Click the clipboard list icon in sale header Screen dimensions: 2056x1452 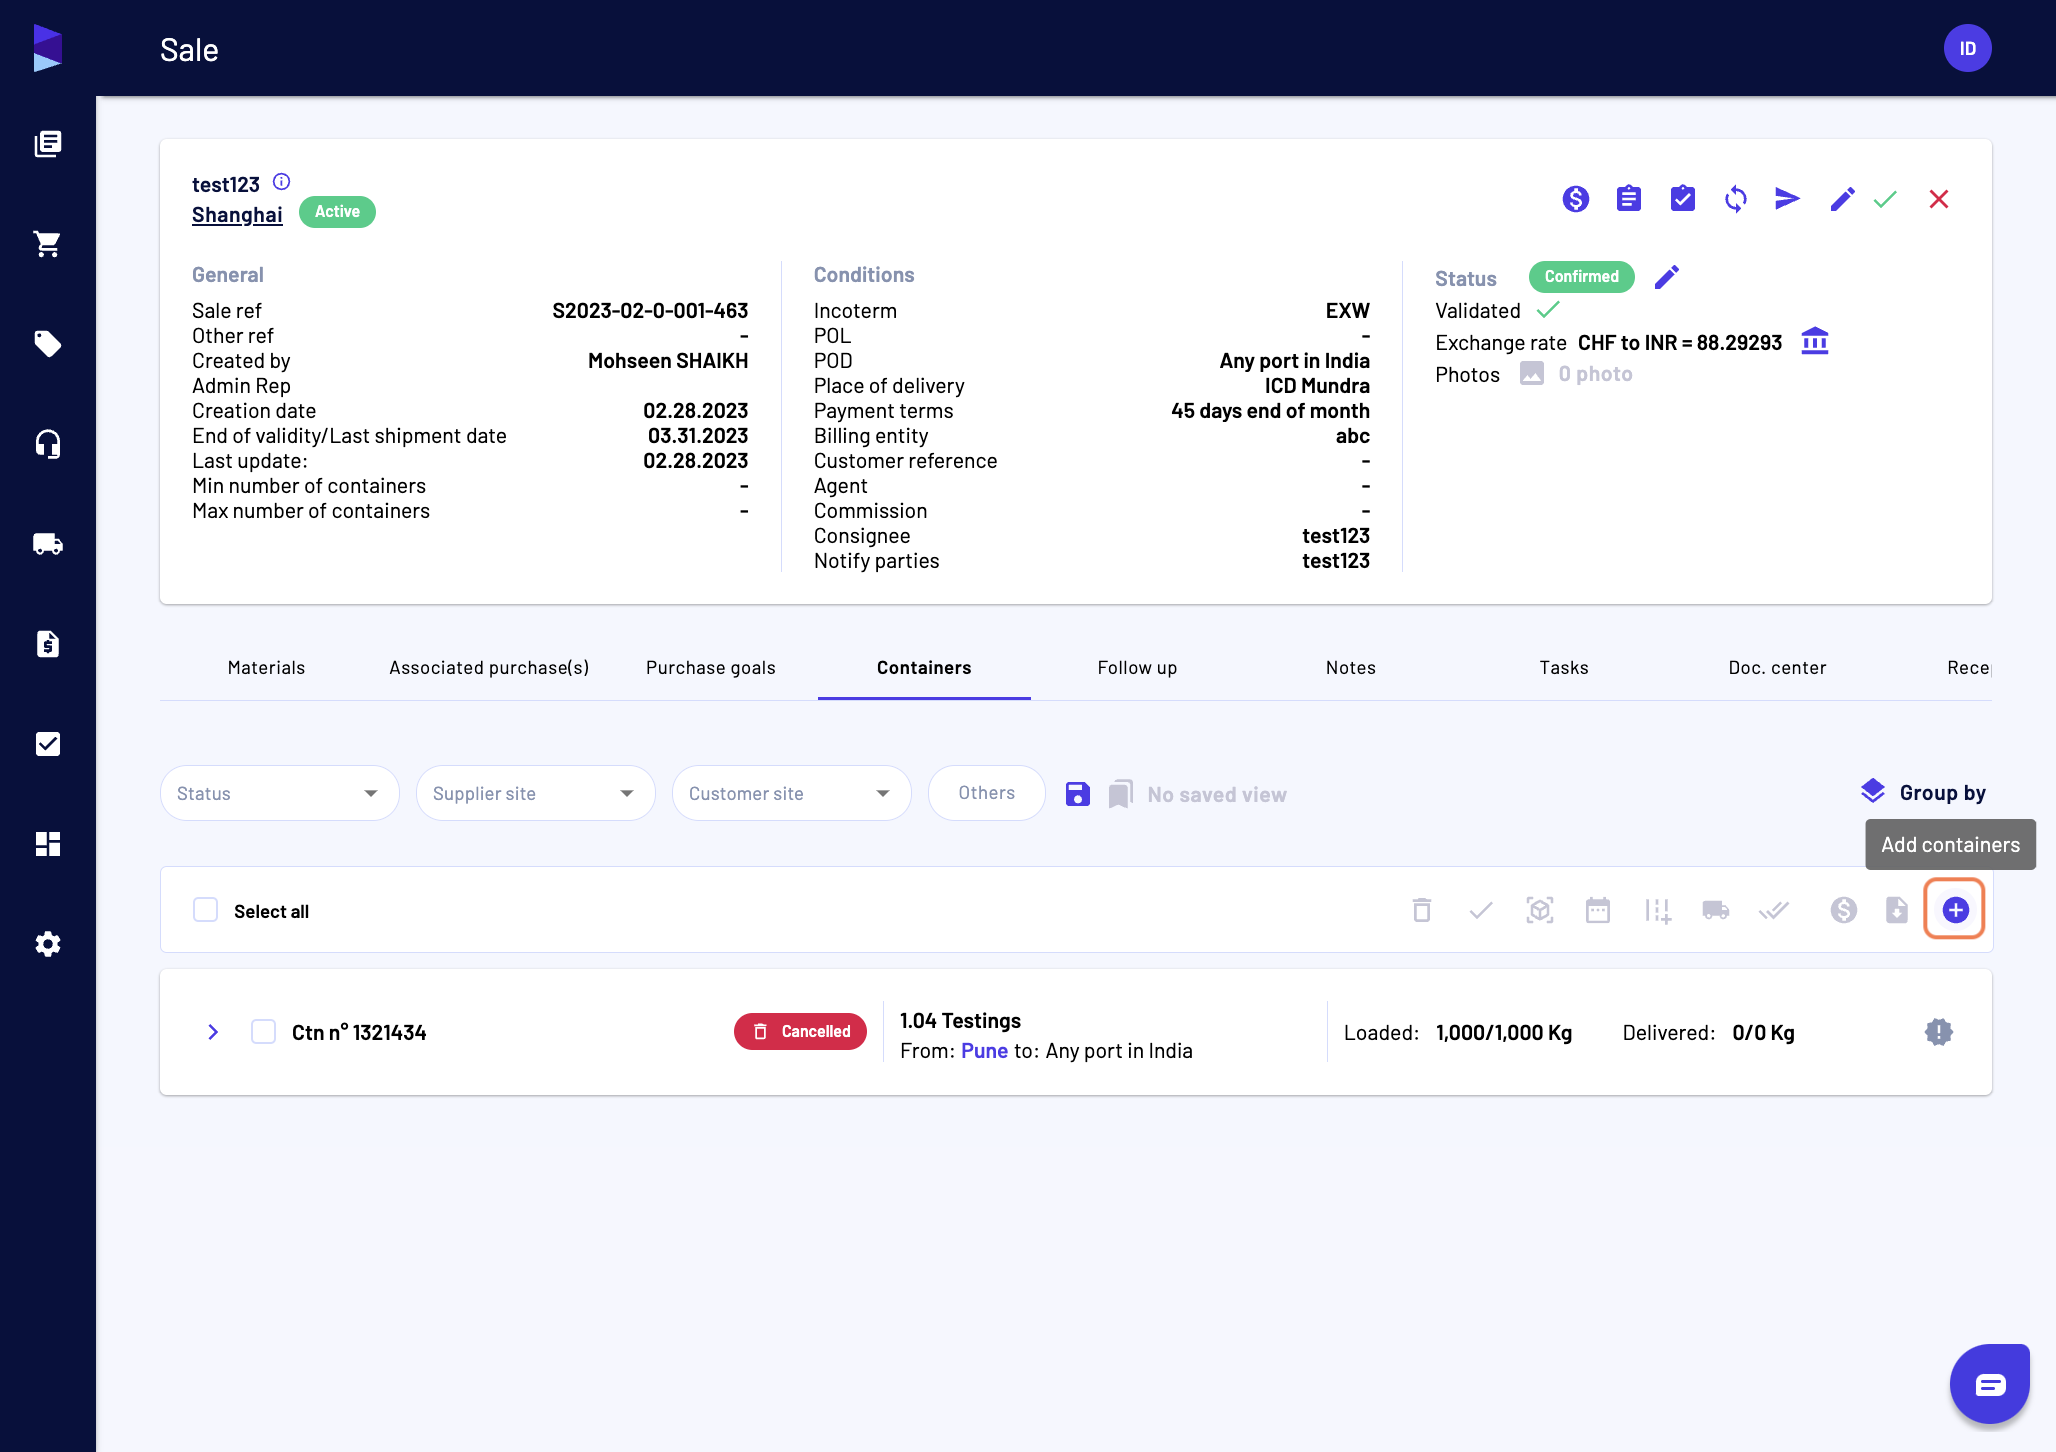tap(1629, 199)
